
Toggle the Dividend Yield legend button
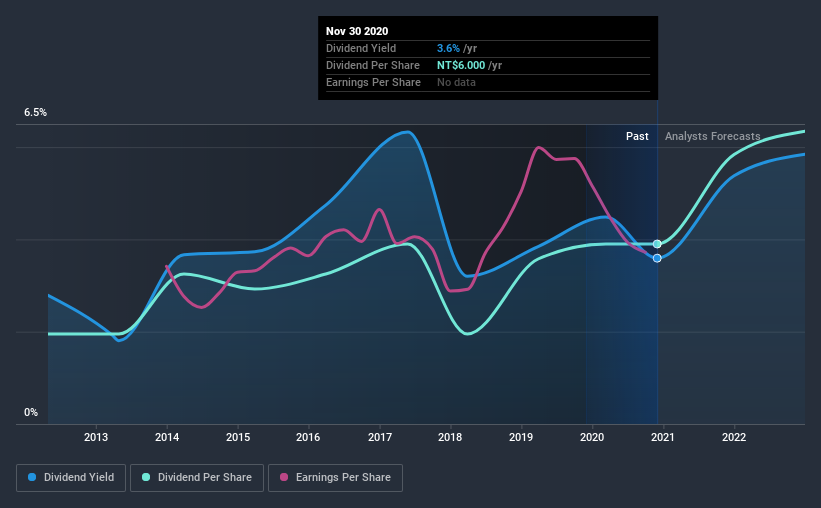coord(71,478)
